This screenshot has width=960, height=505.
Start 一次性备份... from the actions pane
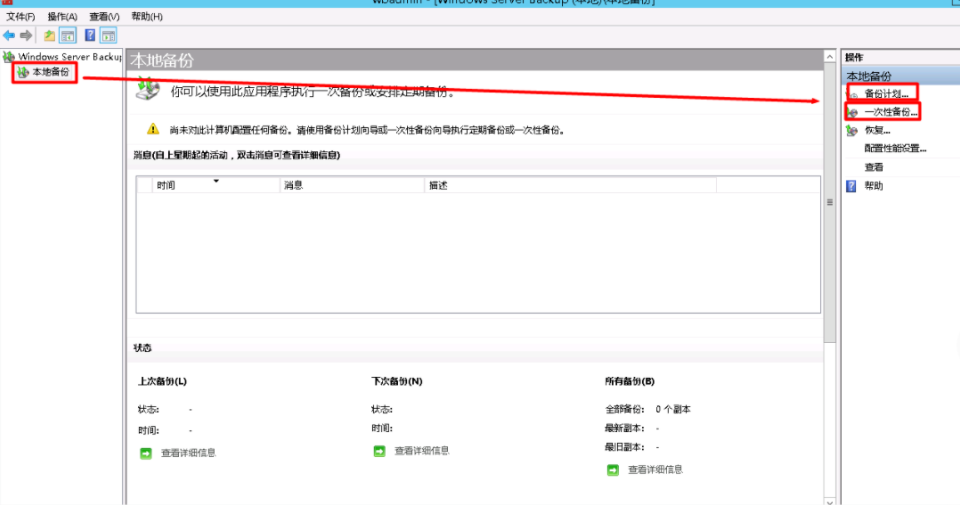point(888,112)
